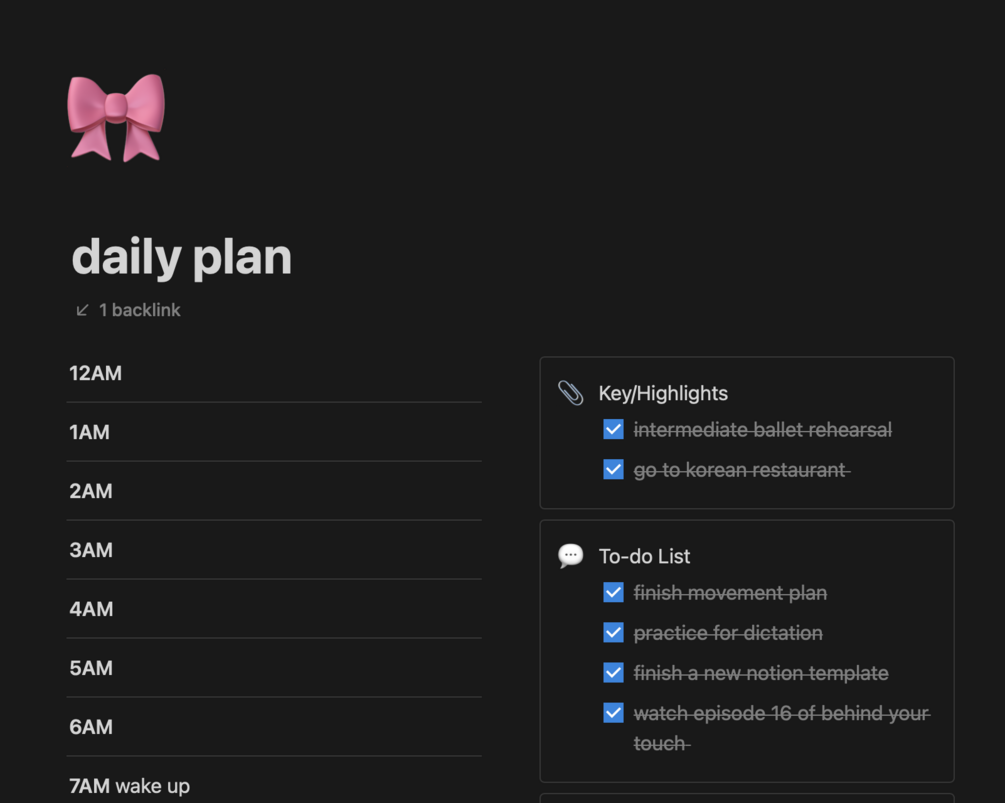The image size is (1005, 803).
Task: Toggle practice for dictation checkbox
Action: 614,633
